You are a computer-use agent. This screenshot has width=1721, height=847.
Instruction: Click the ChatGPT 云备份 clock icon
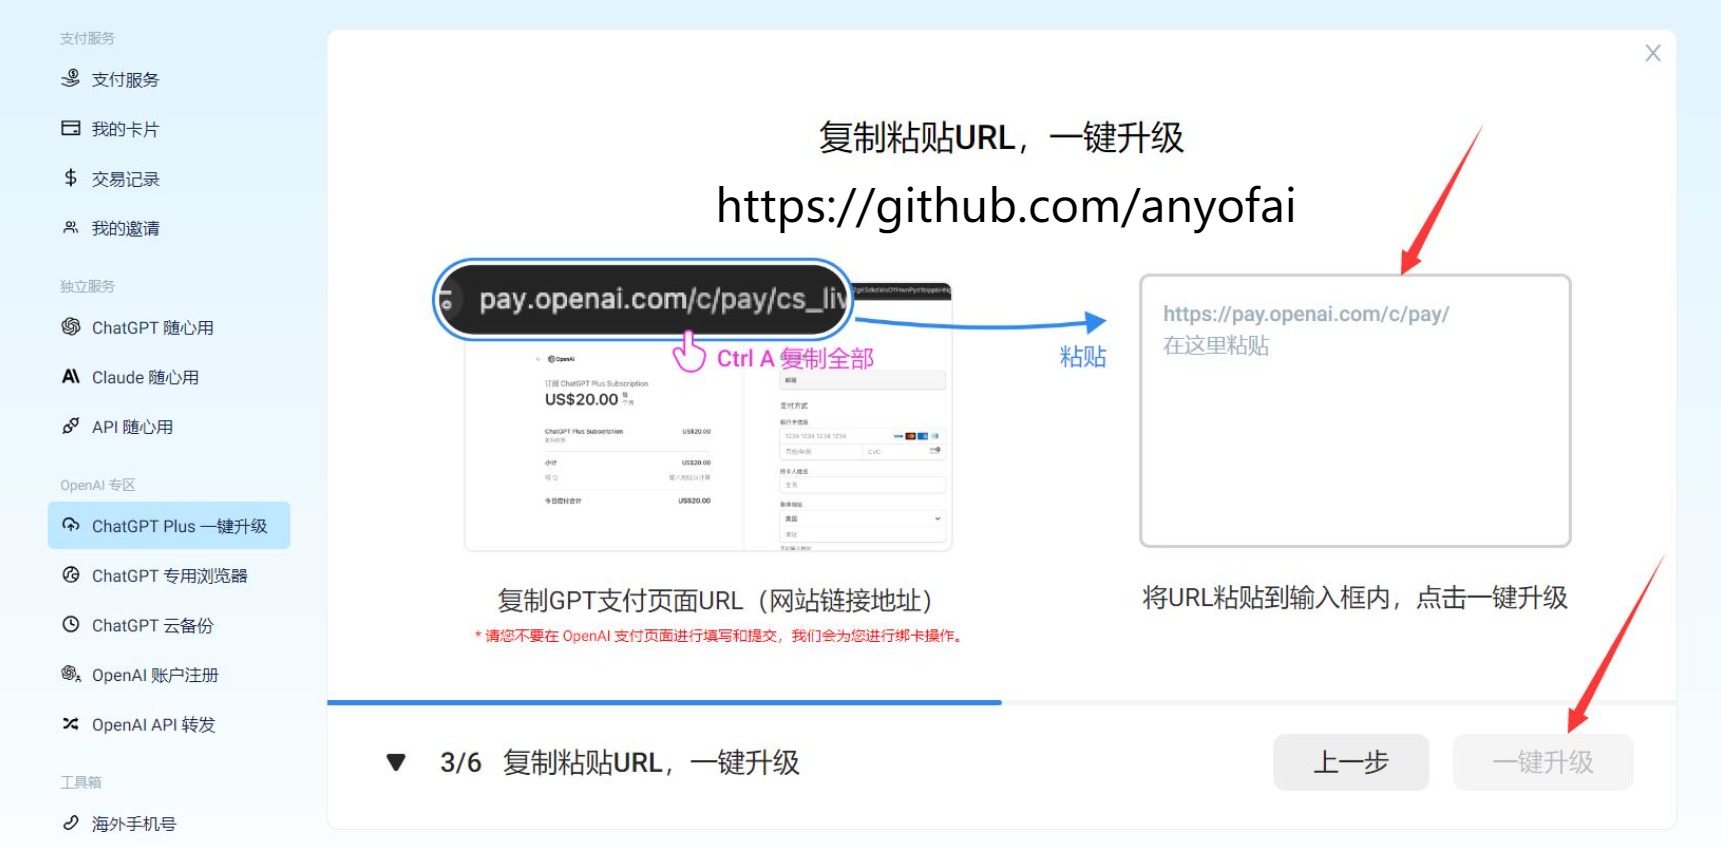(x=70, y=625)
